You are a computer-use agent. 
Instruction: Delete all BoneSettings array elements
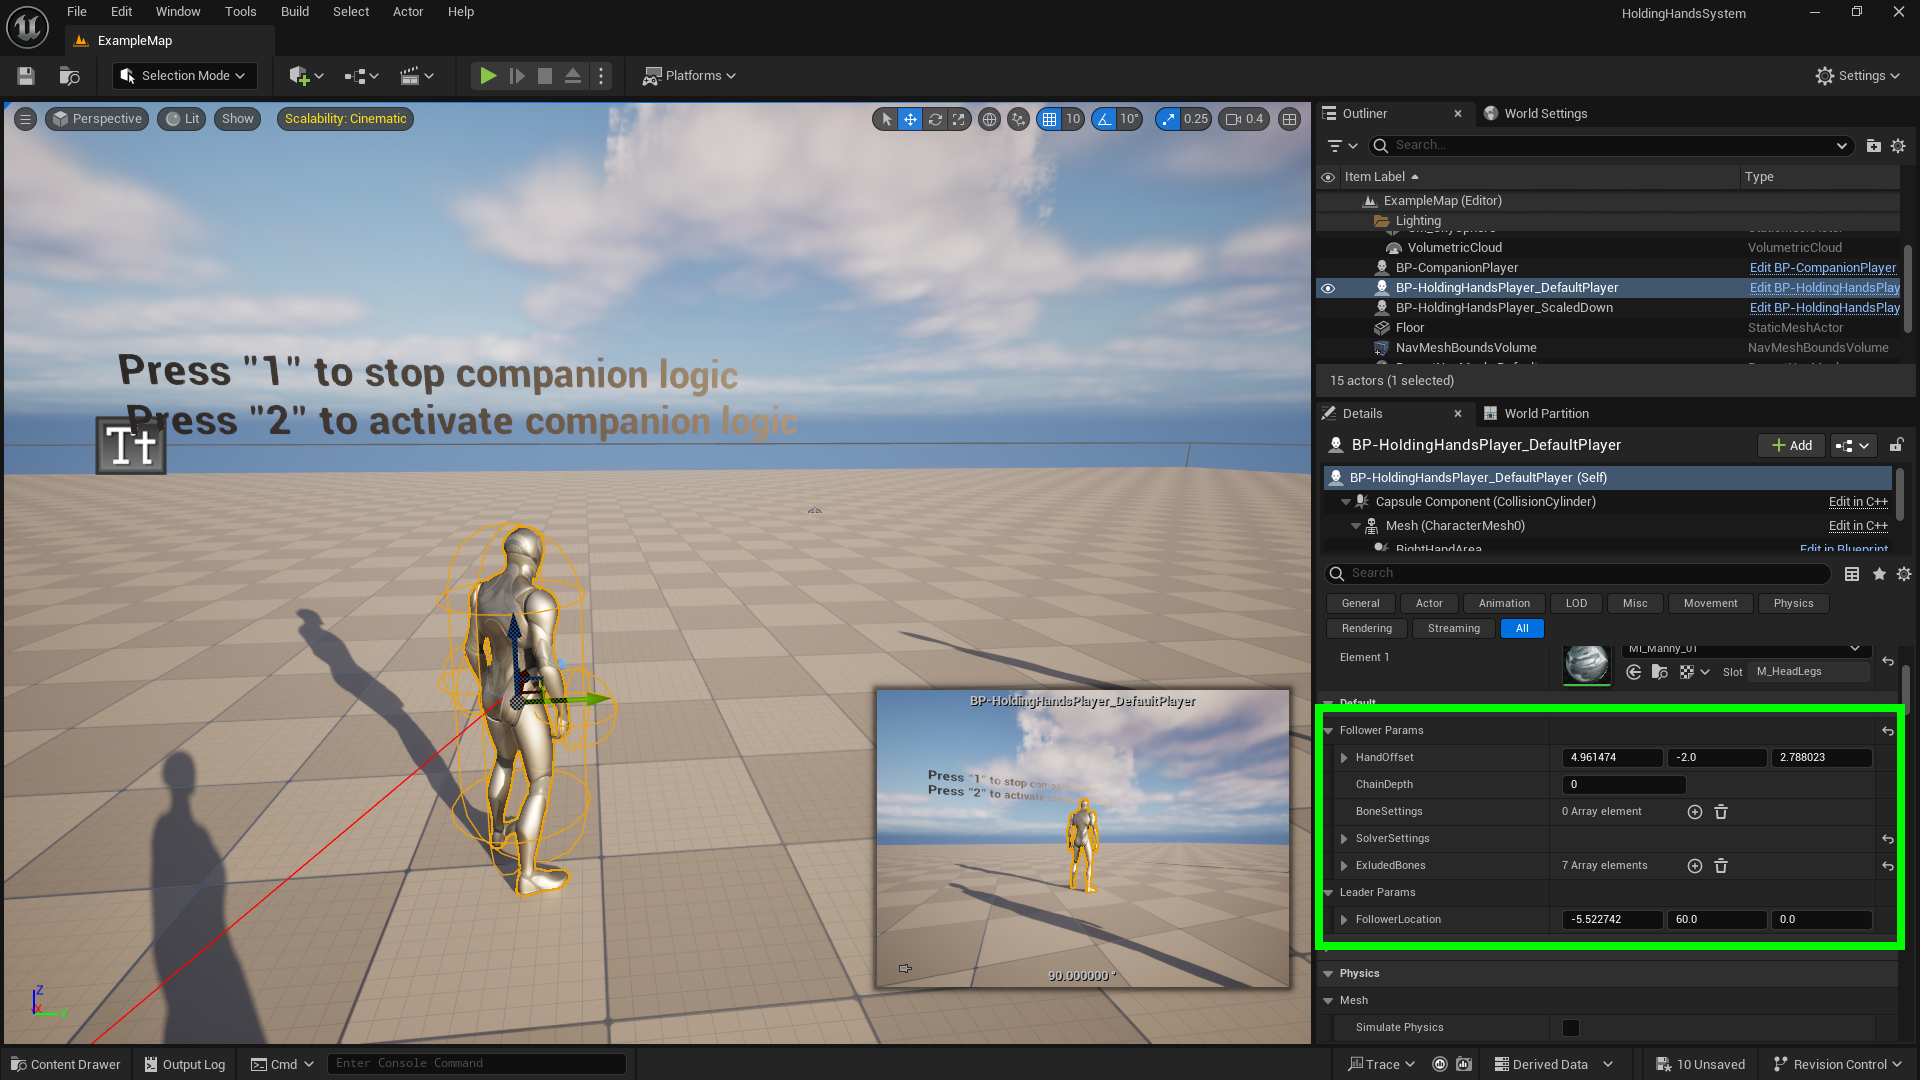[x=1721, y=812]
